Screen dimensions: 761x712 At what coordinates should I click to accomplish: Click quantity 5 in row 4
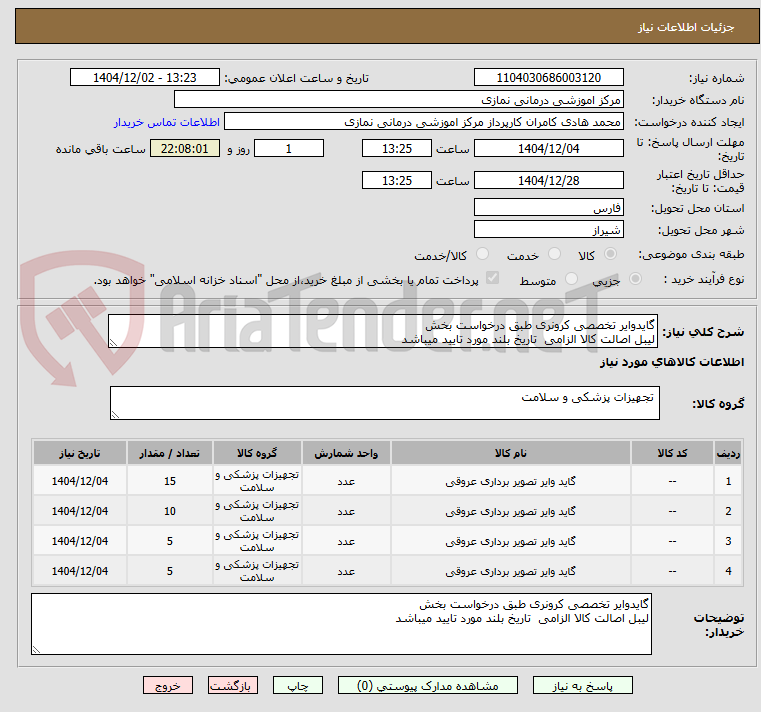coord(169,571)
